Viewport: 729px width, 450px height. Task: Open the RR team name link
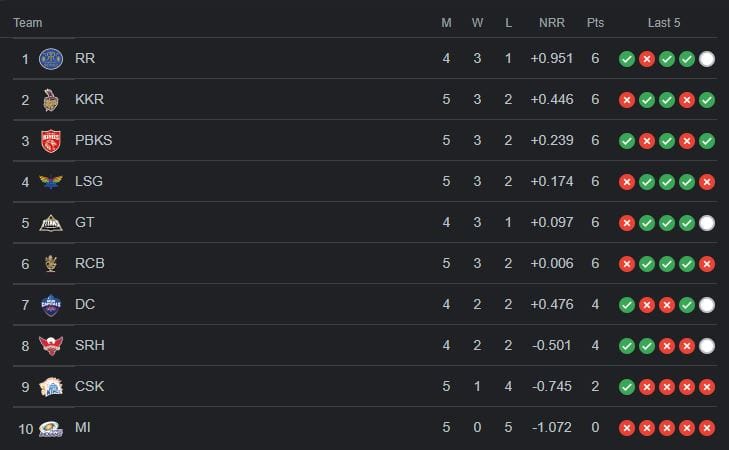pos(85,59)
